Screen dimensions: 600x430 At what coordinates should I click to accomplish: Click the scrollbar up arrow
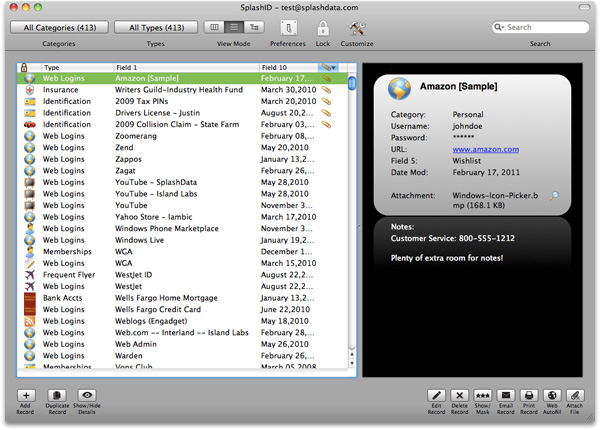[x=352, y=354]
